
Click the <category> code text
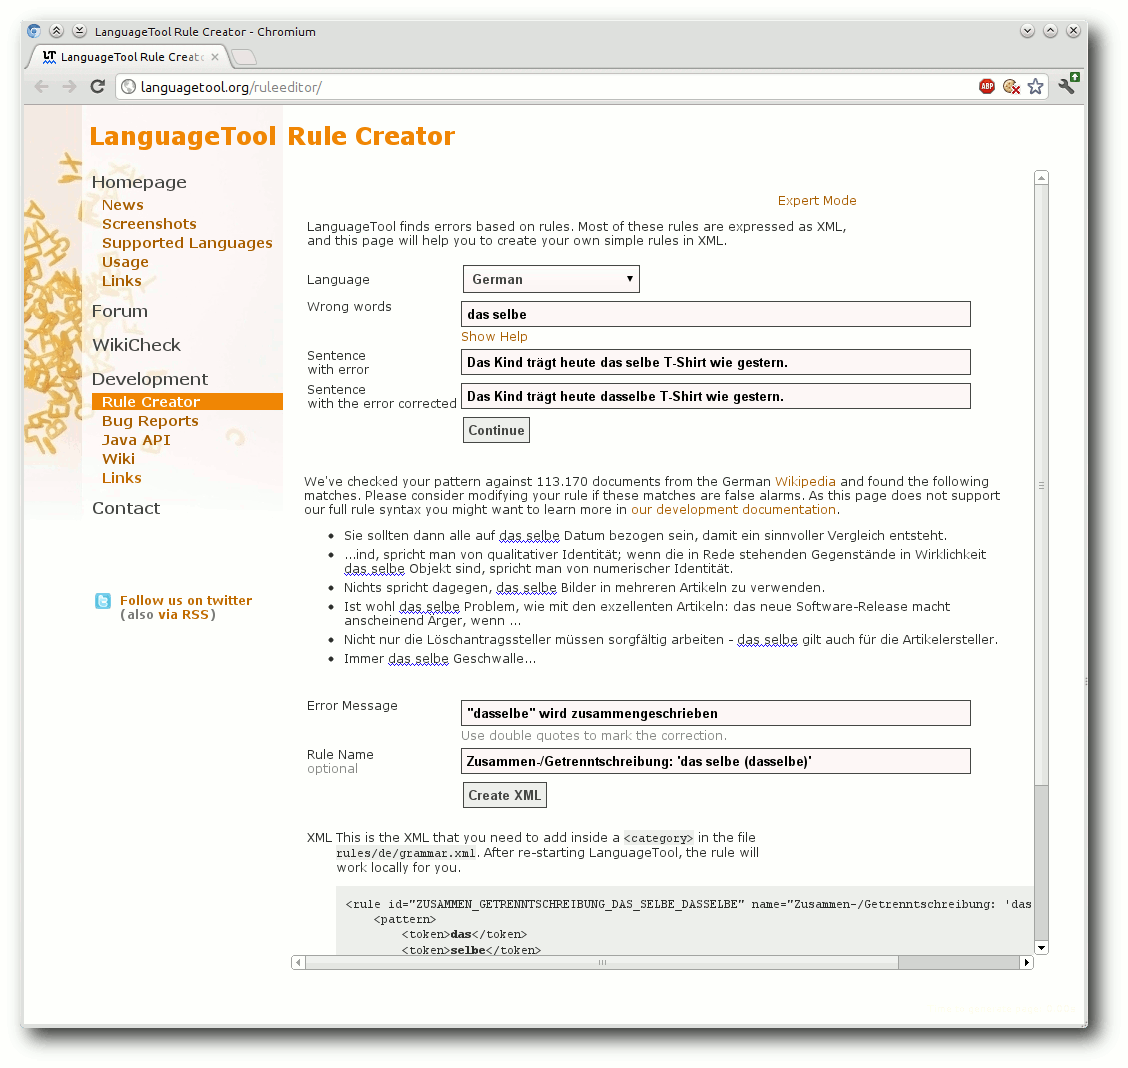(x=658, y=838)
